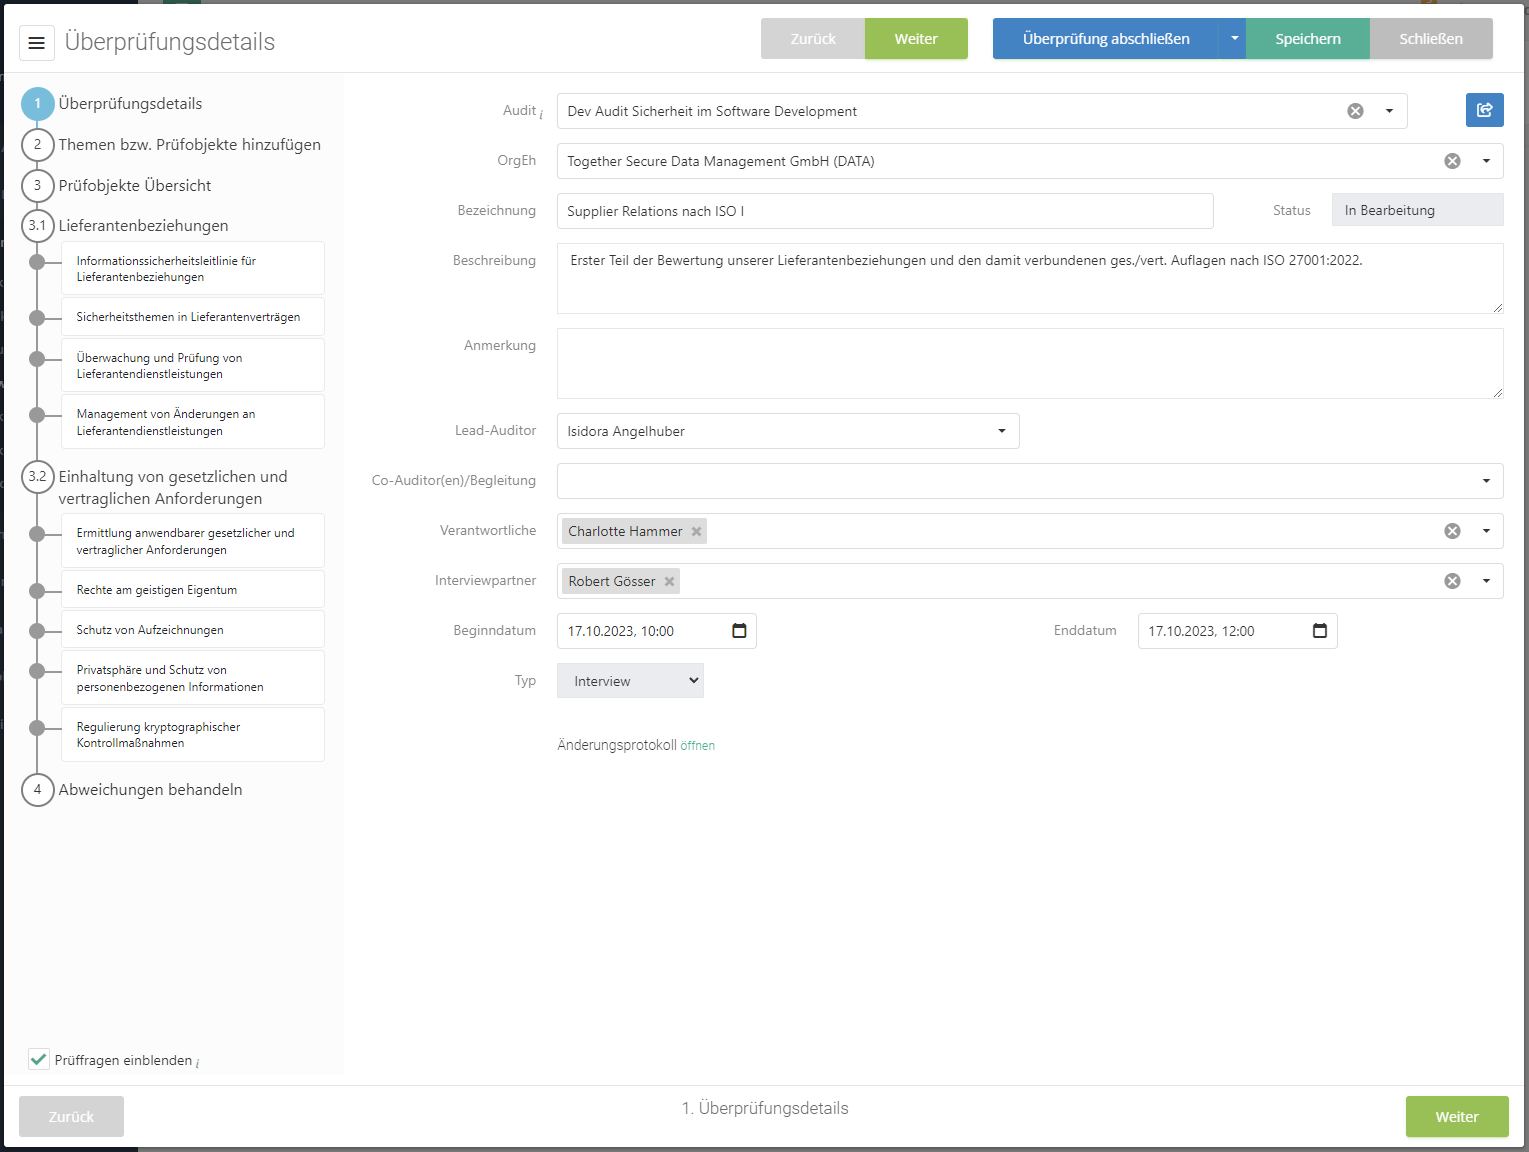Click the Speichern button
Screen dimensions: 1529x1152
(1307, 39)
